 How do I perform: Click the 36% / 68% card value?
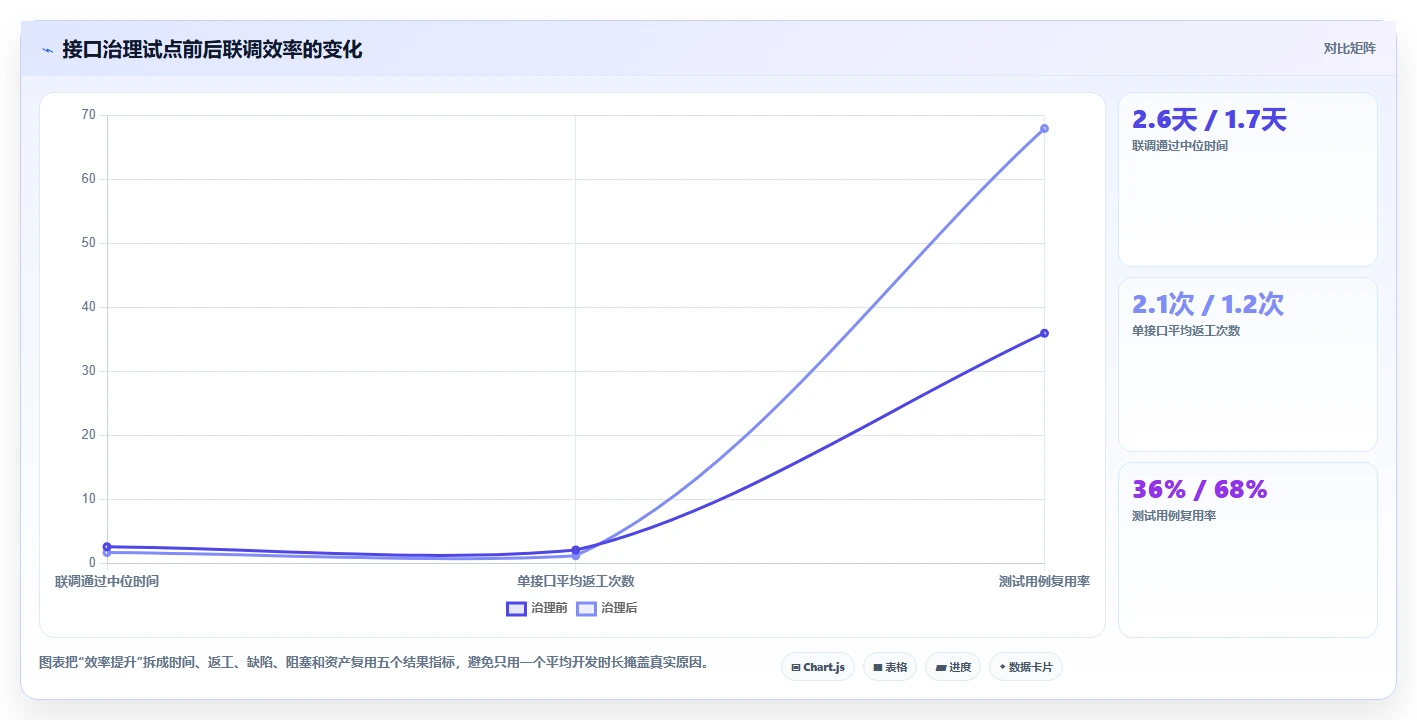(x=1200, y=489)
